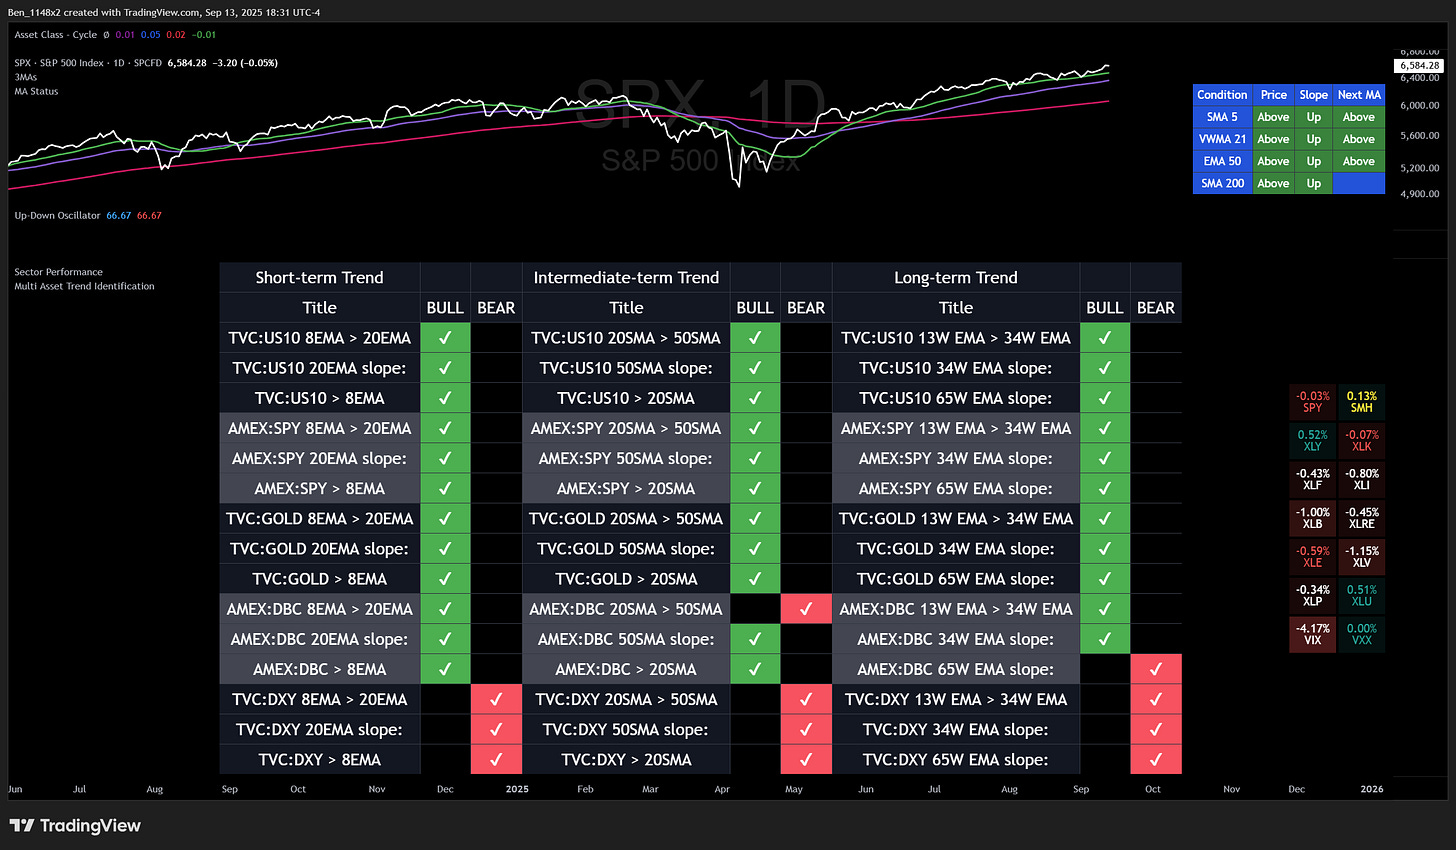This screenshot has width=1456, height=850.
Task: Click the Condition header in MA table
Action: 1222,95
